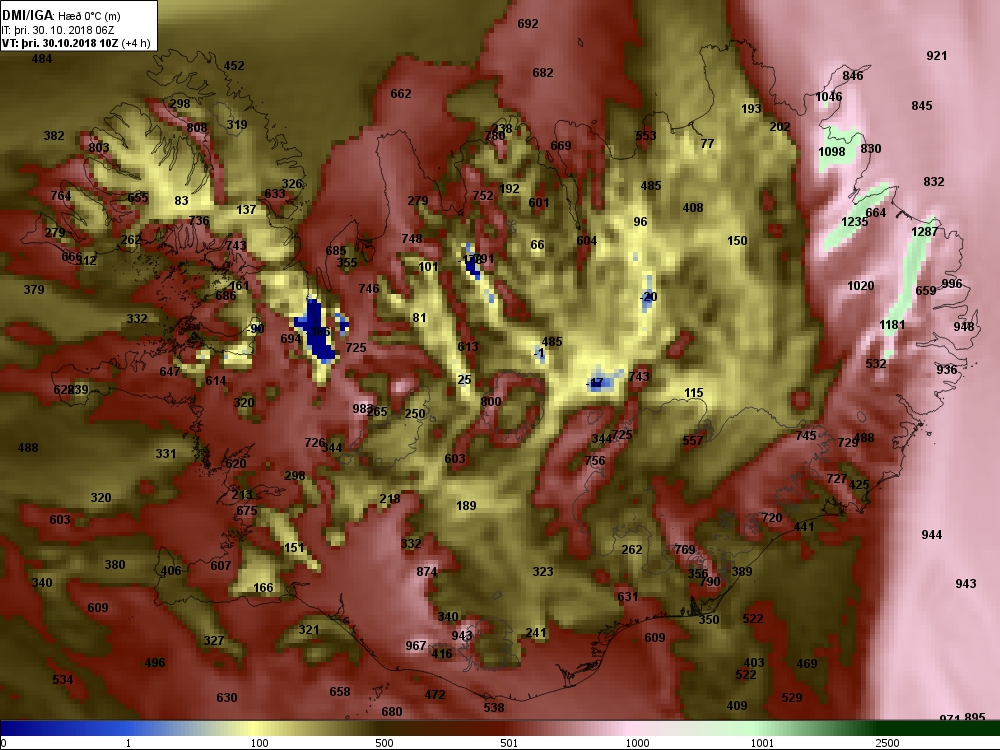Click the '-20' negative height value
Image resolution: width=1000 pixels, height=750 pixels.
coord(648,297)
